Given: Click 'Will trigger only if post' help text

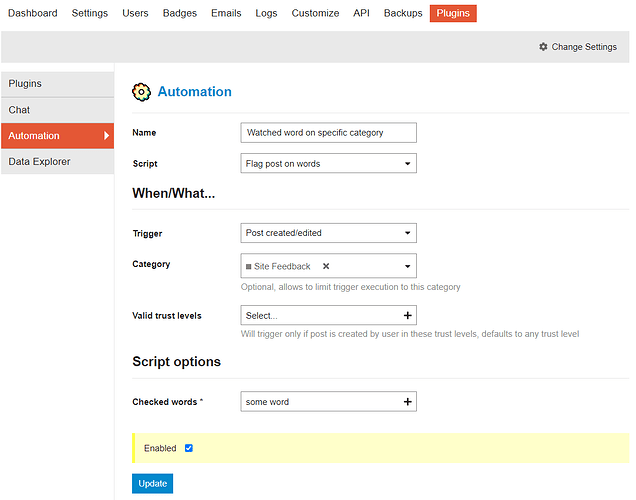Looking at the screenshot, I should [x=410, y=334].
